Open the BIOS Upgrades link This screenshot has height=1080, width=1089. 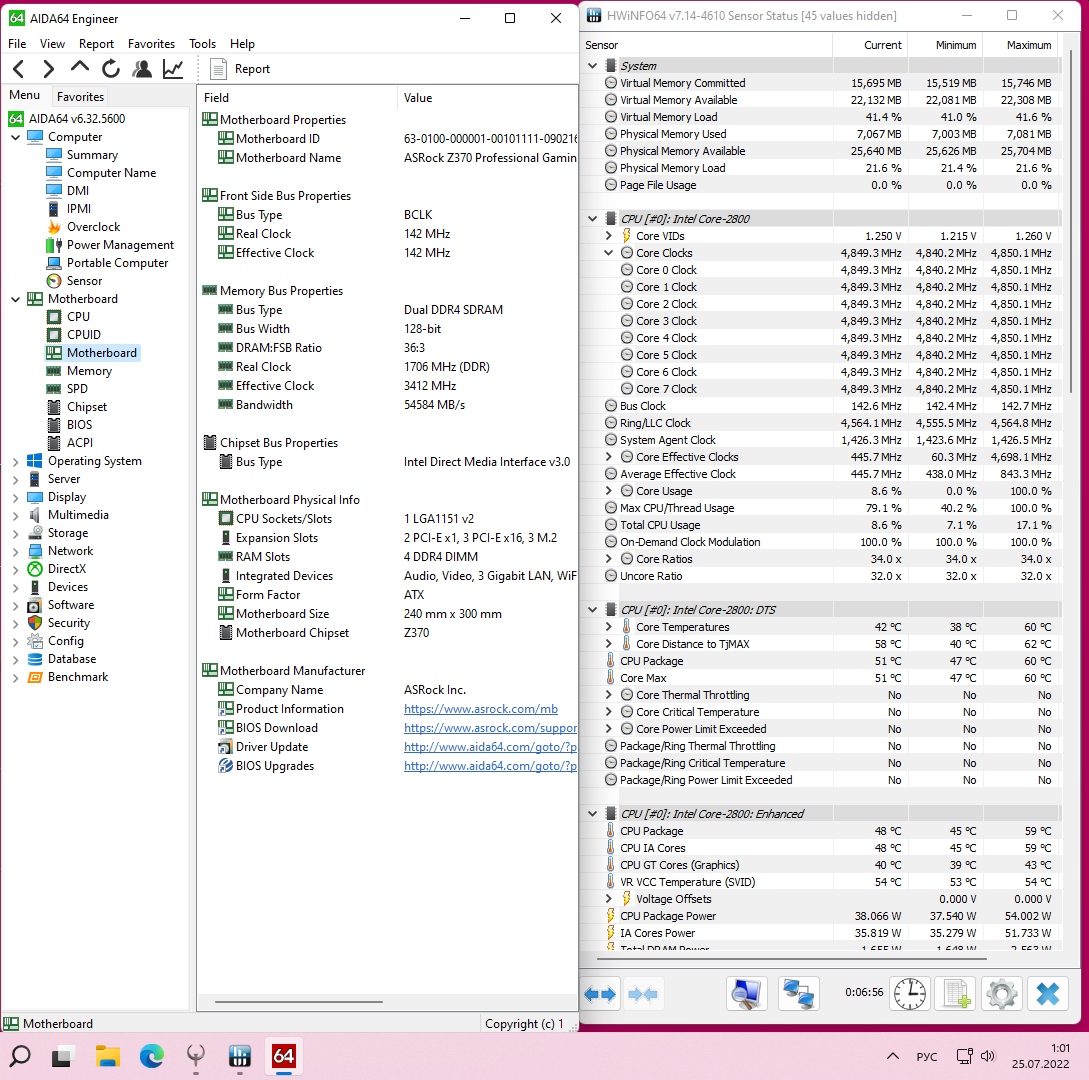pyautogui.click(x=490, y=766)
